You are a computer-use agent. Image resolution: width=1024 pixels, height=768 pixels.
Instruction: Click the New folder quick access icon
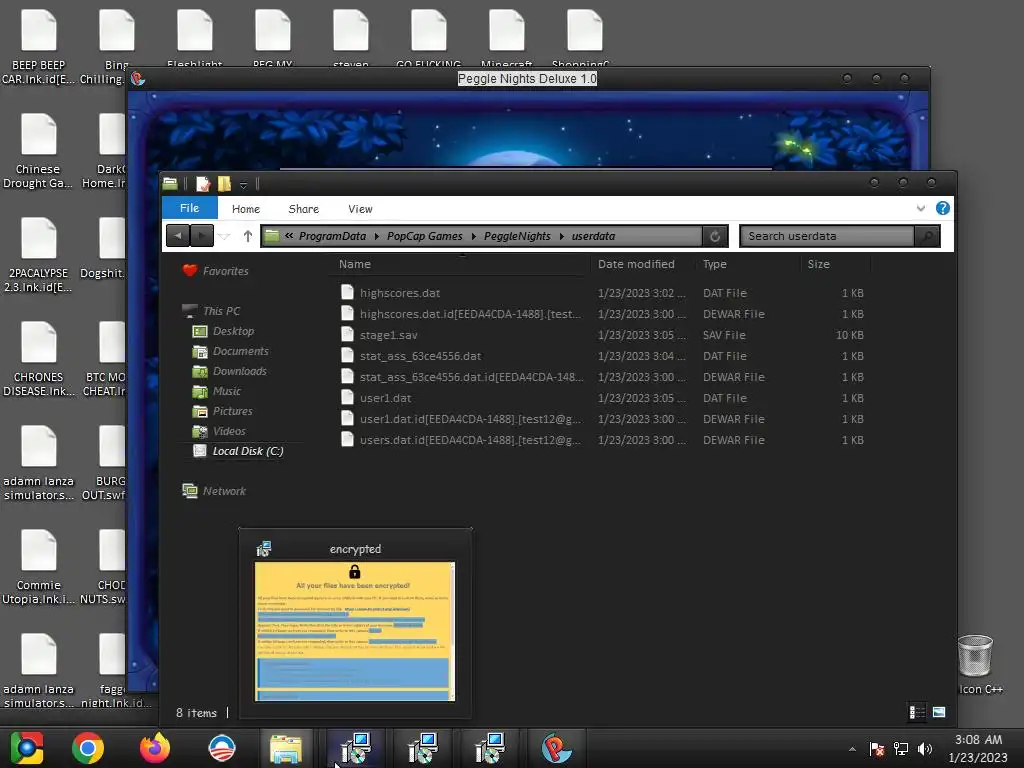pos(224,184)
